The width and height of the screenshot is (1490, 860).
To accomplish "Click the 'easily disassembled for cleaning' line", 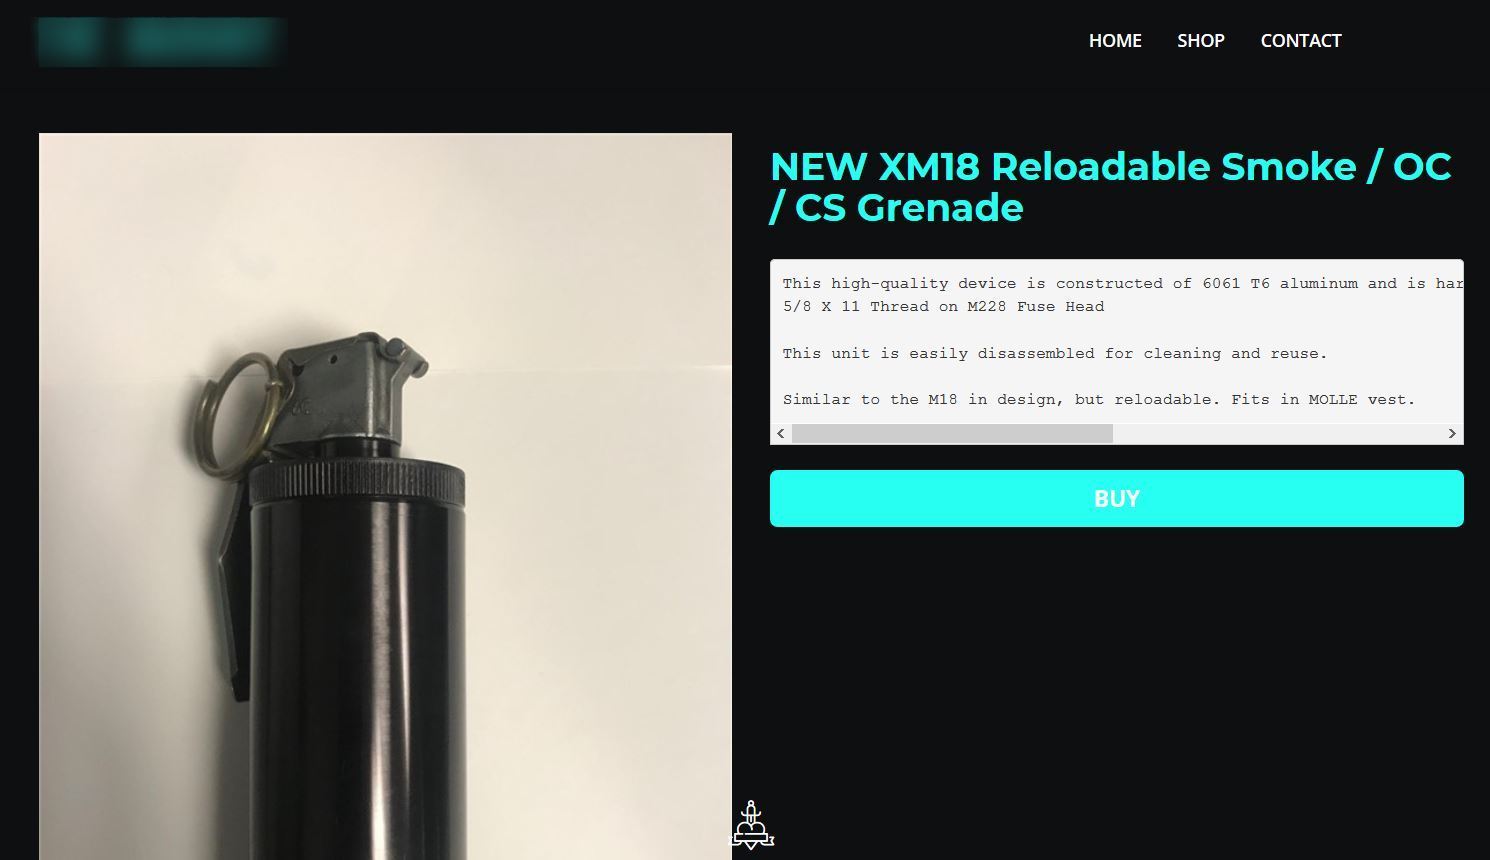I will [1055, 354].
